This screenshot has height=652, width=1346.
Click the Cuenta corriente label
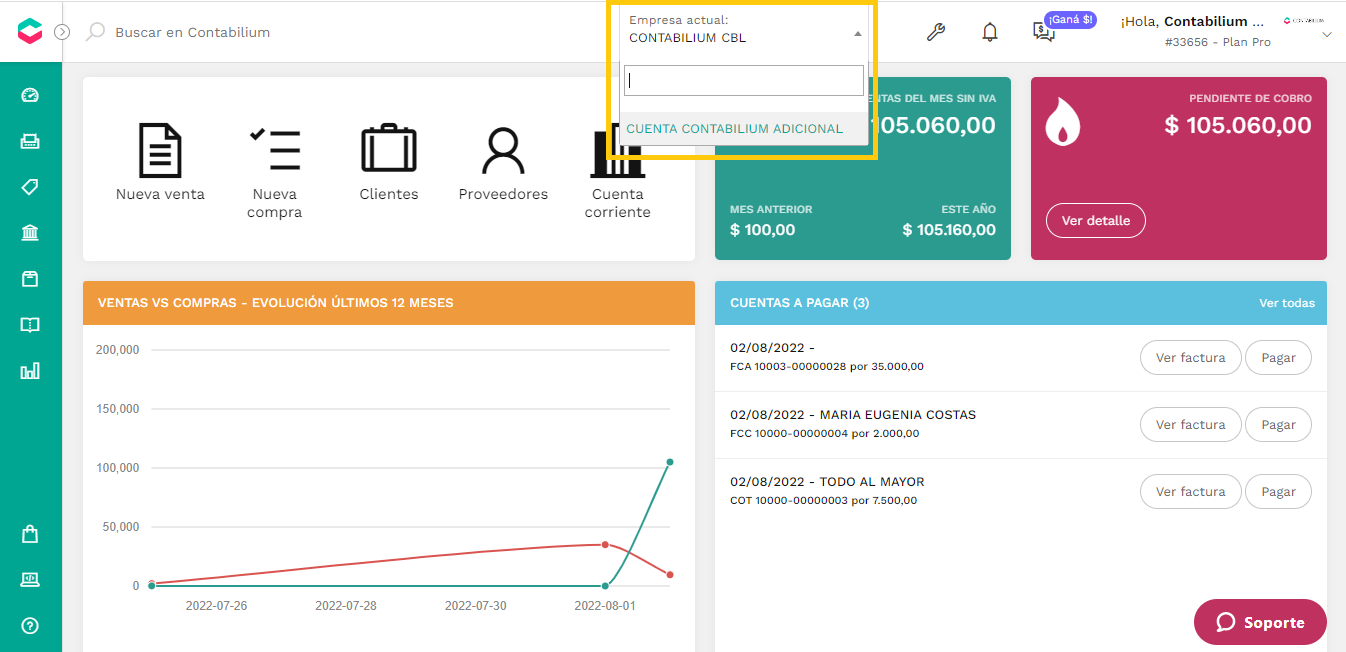[618, 203]
